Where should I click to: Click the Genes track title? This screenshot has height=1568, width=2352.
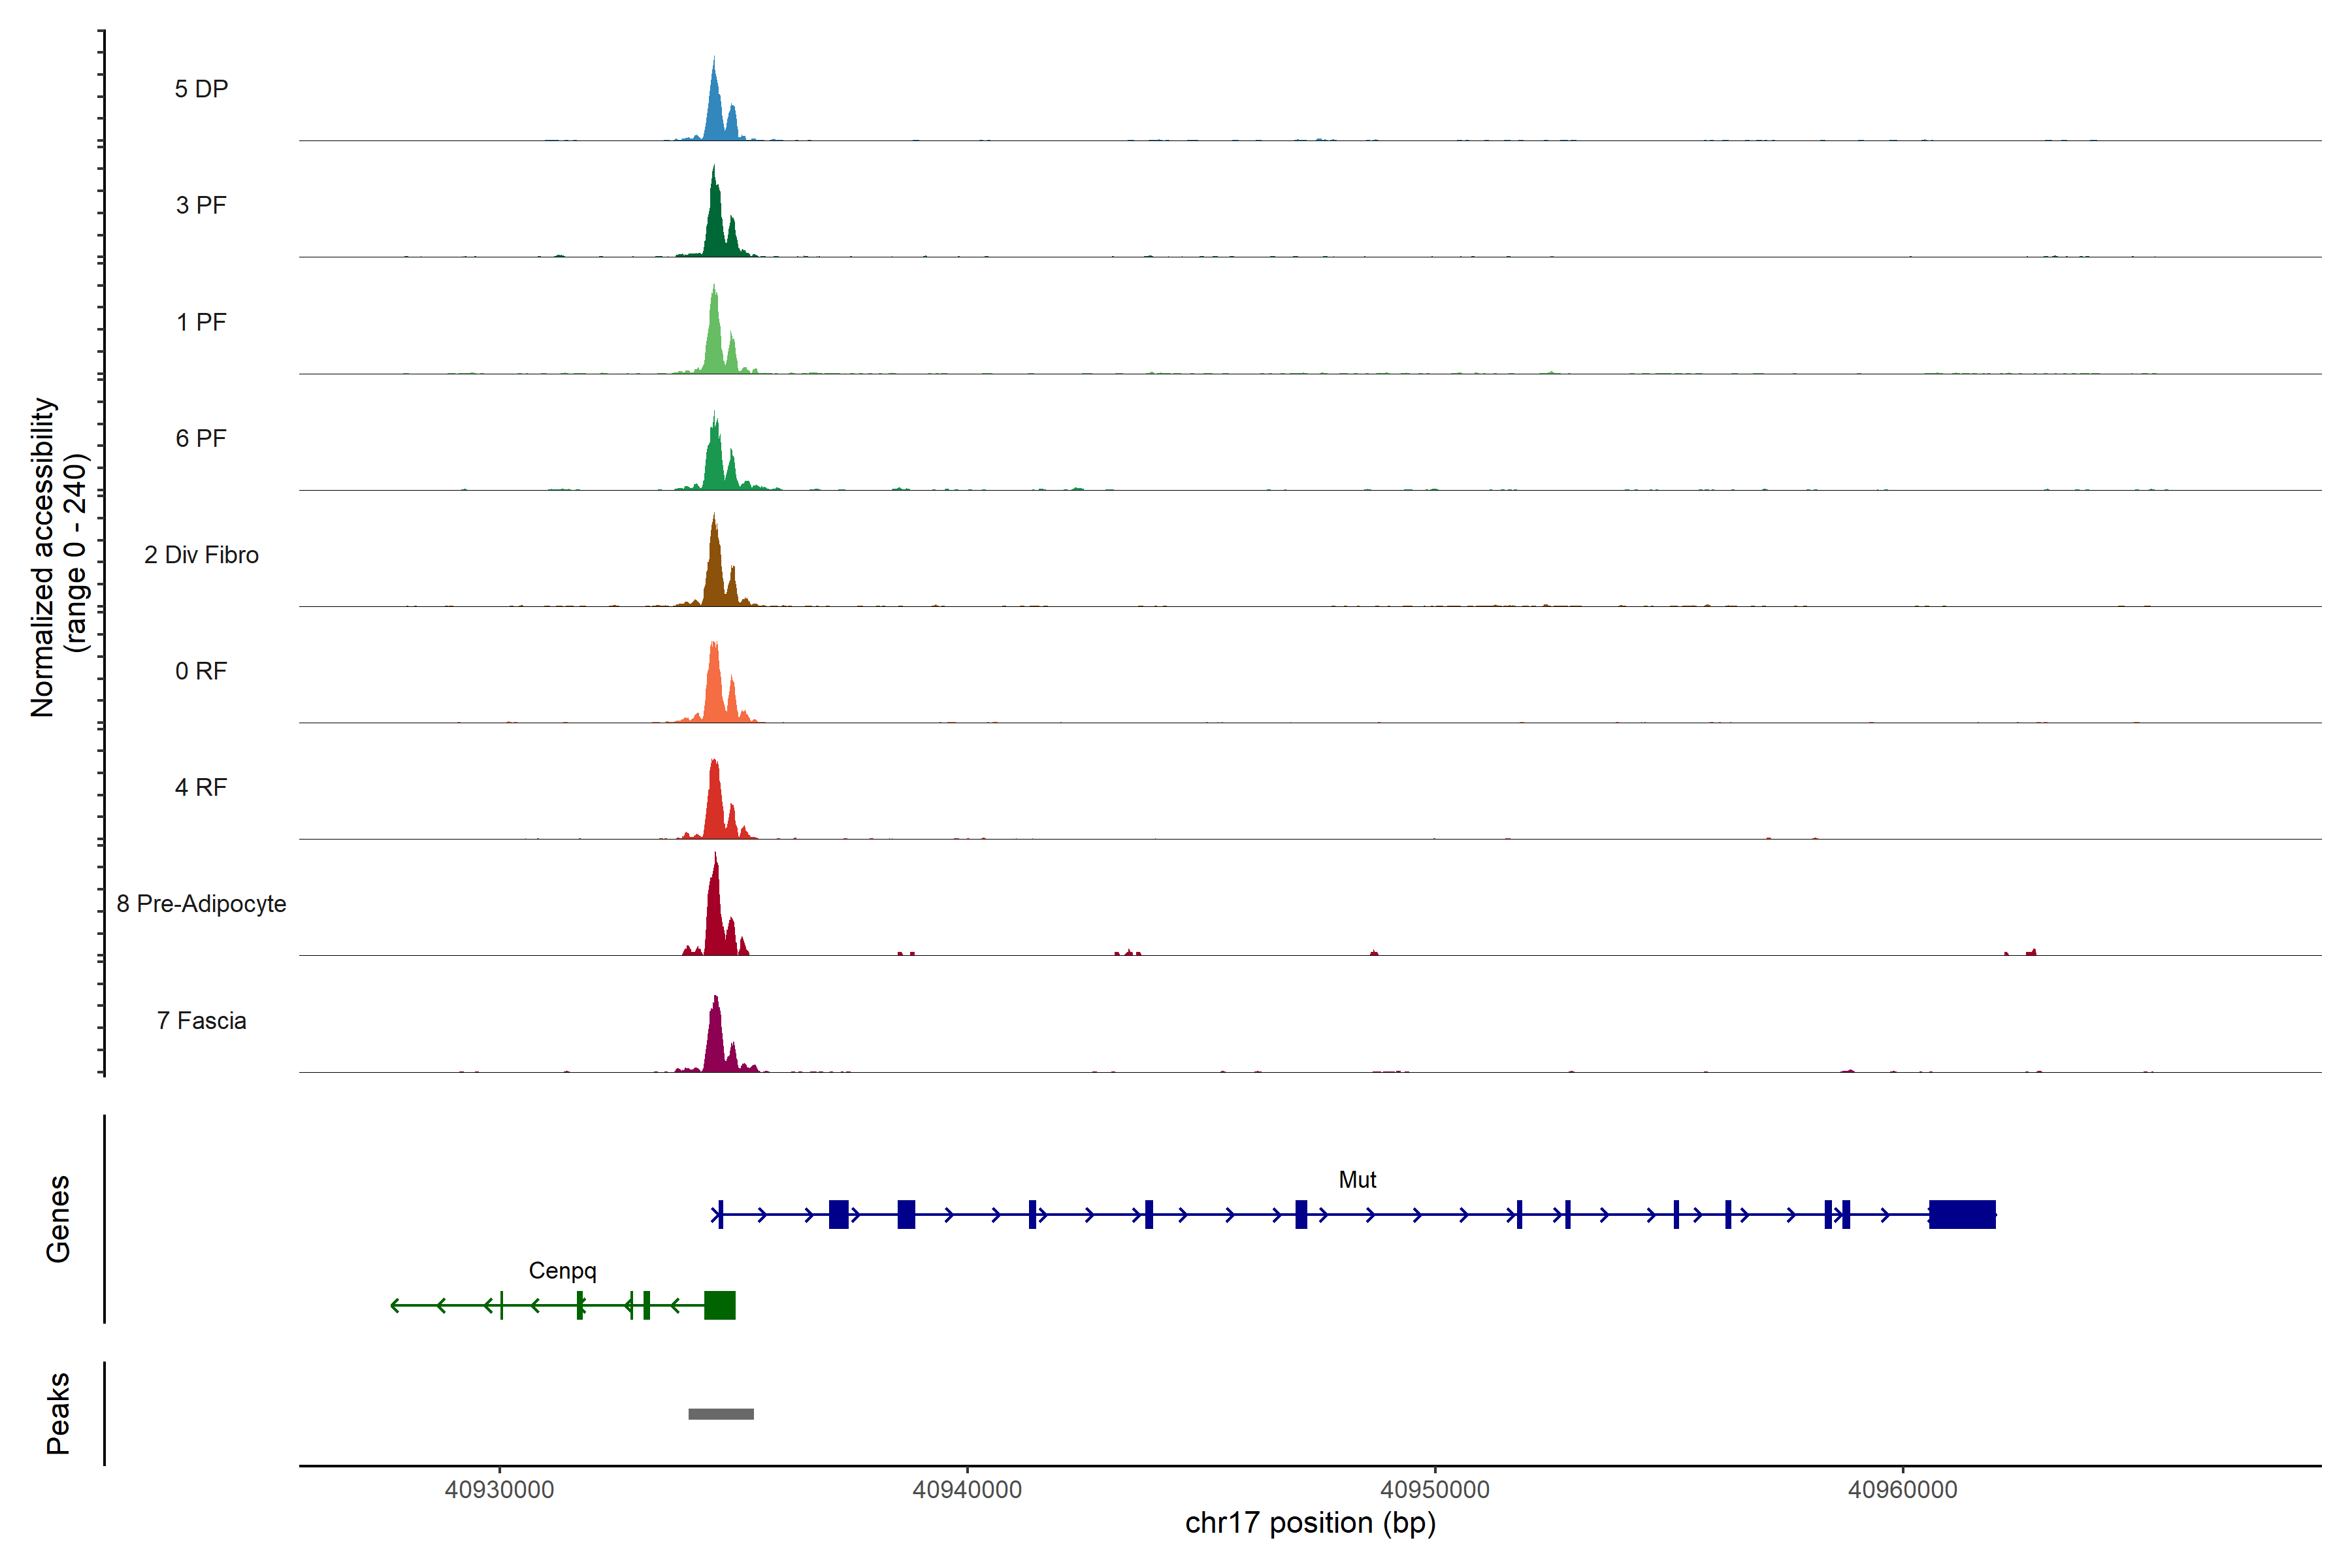(58, 1219)
